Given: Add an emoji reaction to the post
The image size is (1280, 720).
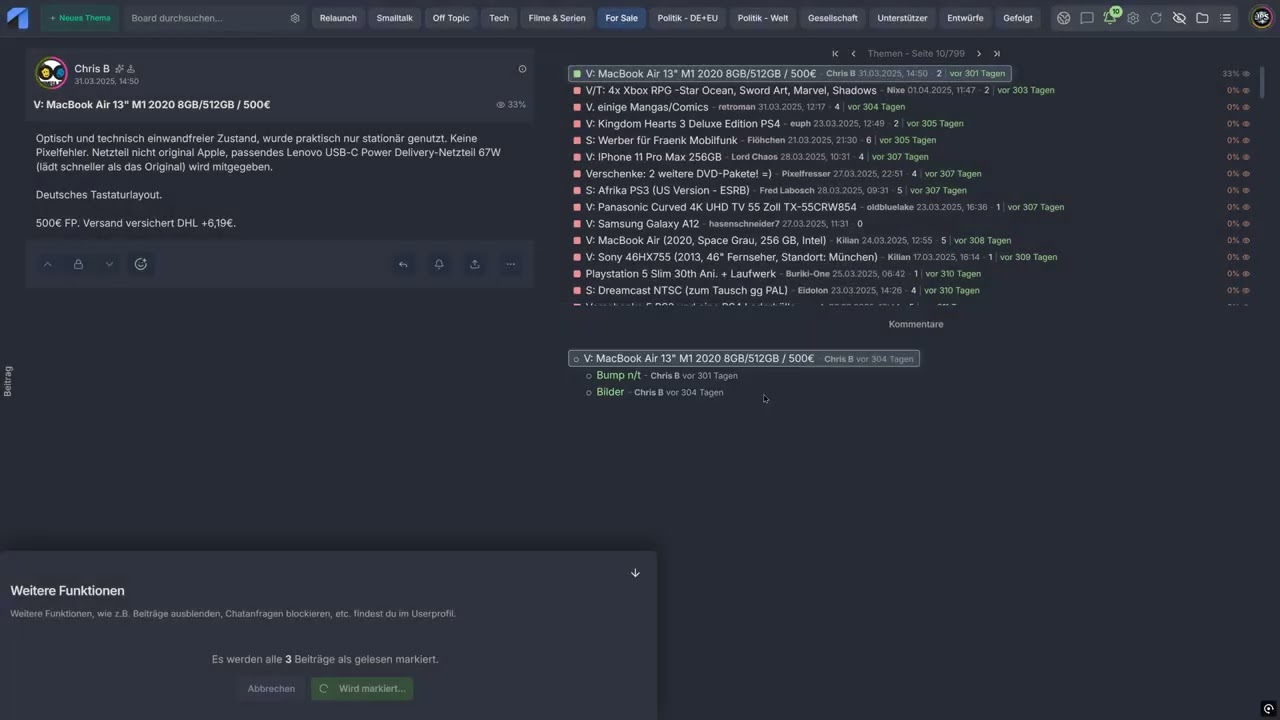Looking at the screenshot, I should 141,264.
